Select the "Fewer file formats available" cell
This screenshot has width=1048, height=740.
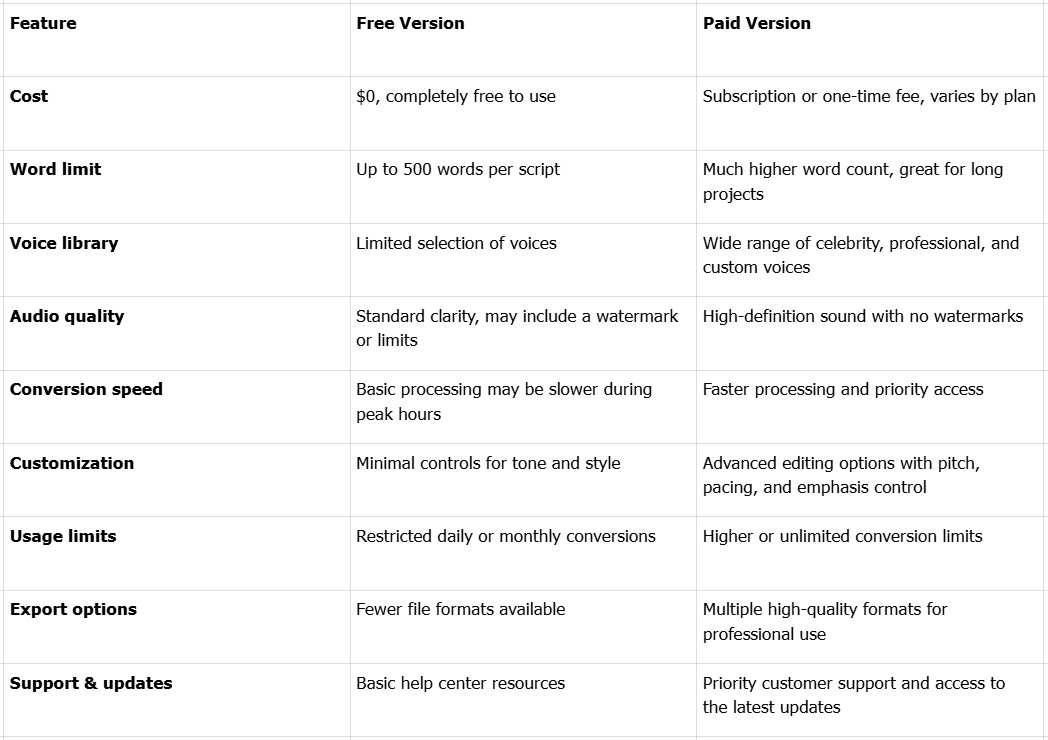click(461, 609)
